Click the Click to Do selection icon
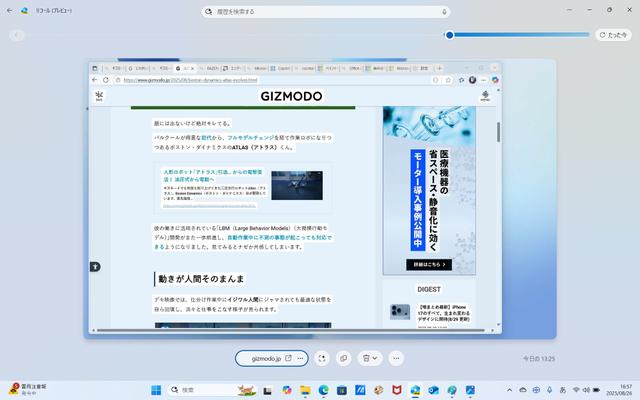This screenshot has height=400, width=640. click(322, 357)
